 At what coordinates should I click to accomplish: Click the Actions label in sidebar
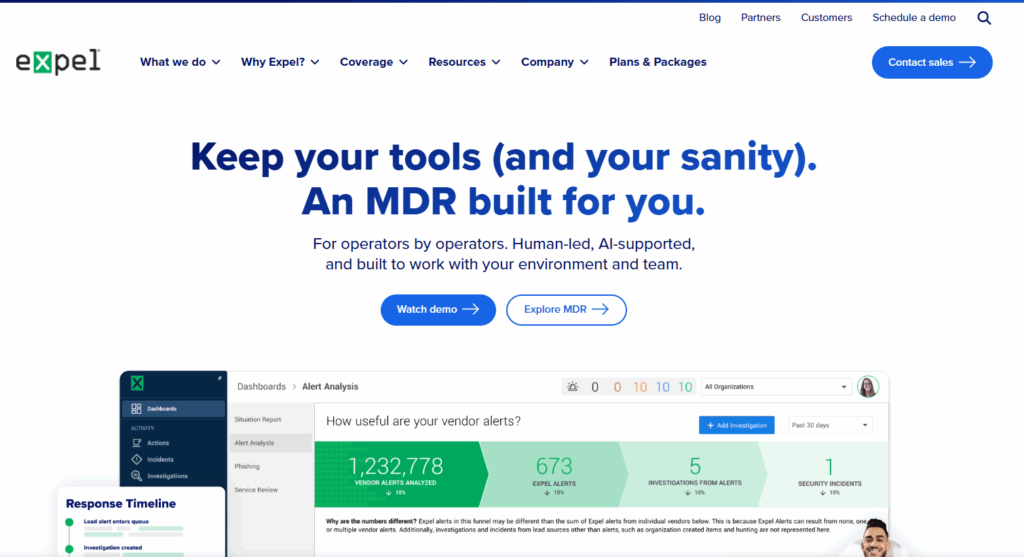coord(158,443)
